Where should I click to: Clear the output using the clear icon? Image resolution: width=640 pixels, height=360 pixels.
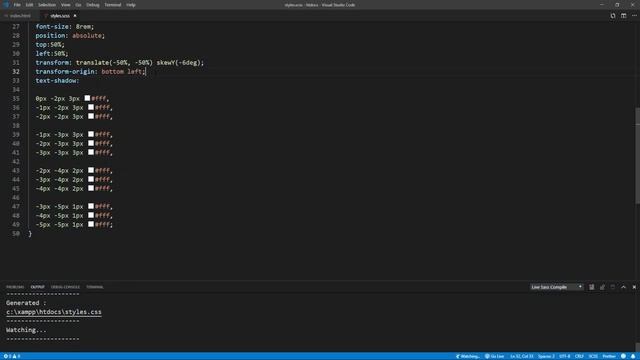592,287
